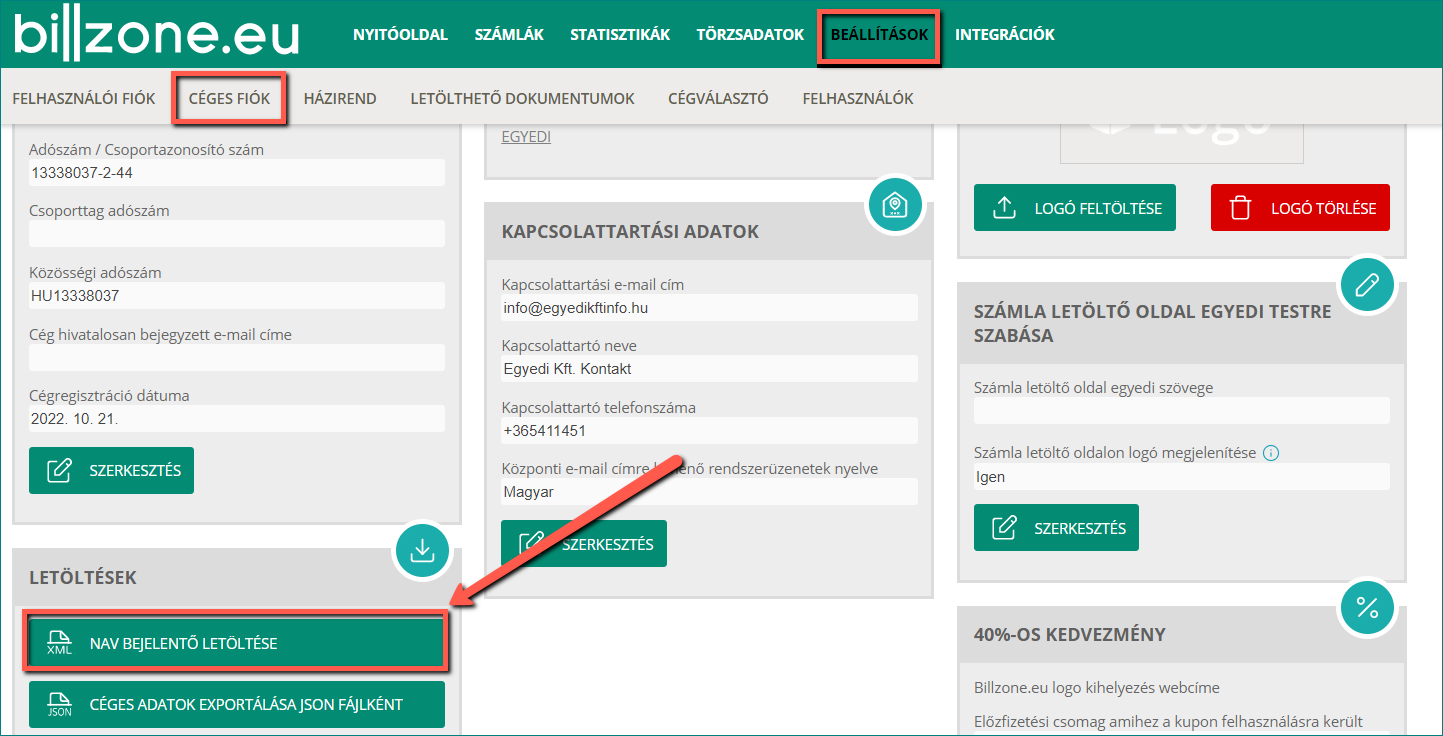Click the KAPCSOLATTARTÁSI ADATOK heading
This screenshot has width=1443, height=736.
tap(630, 232)
